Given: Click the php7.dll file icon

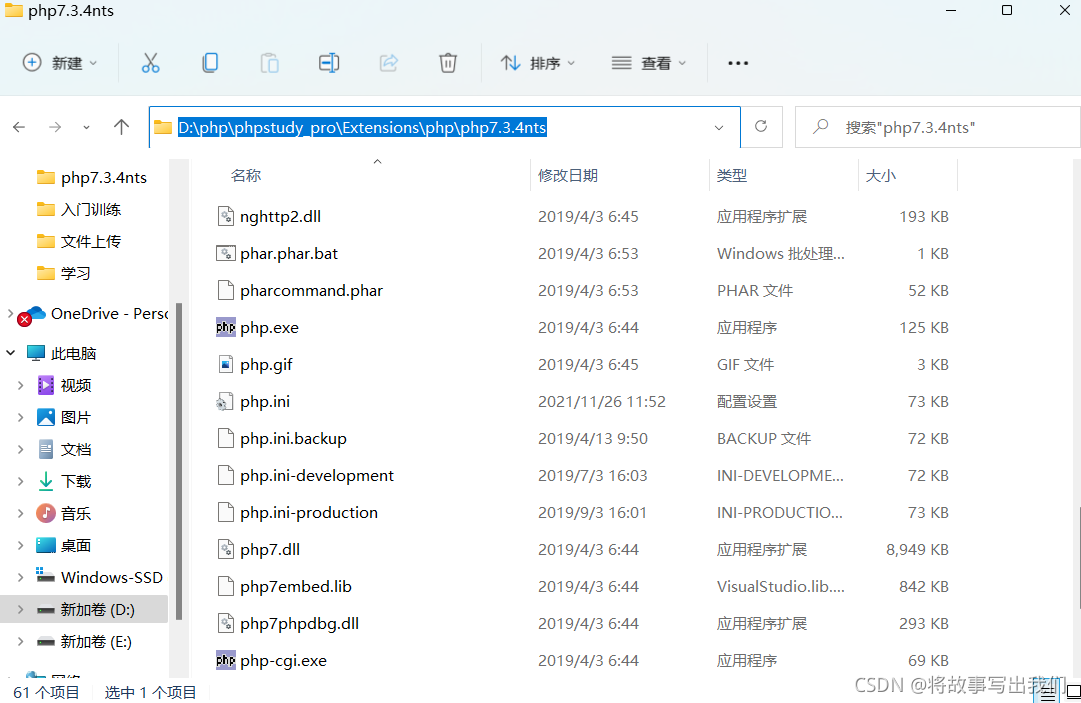Looking at the screenshot, I should tap(225, 549).
